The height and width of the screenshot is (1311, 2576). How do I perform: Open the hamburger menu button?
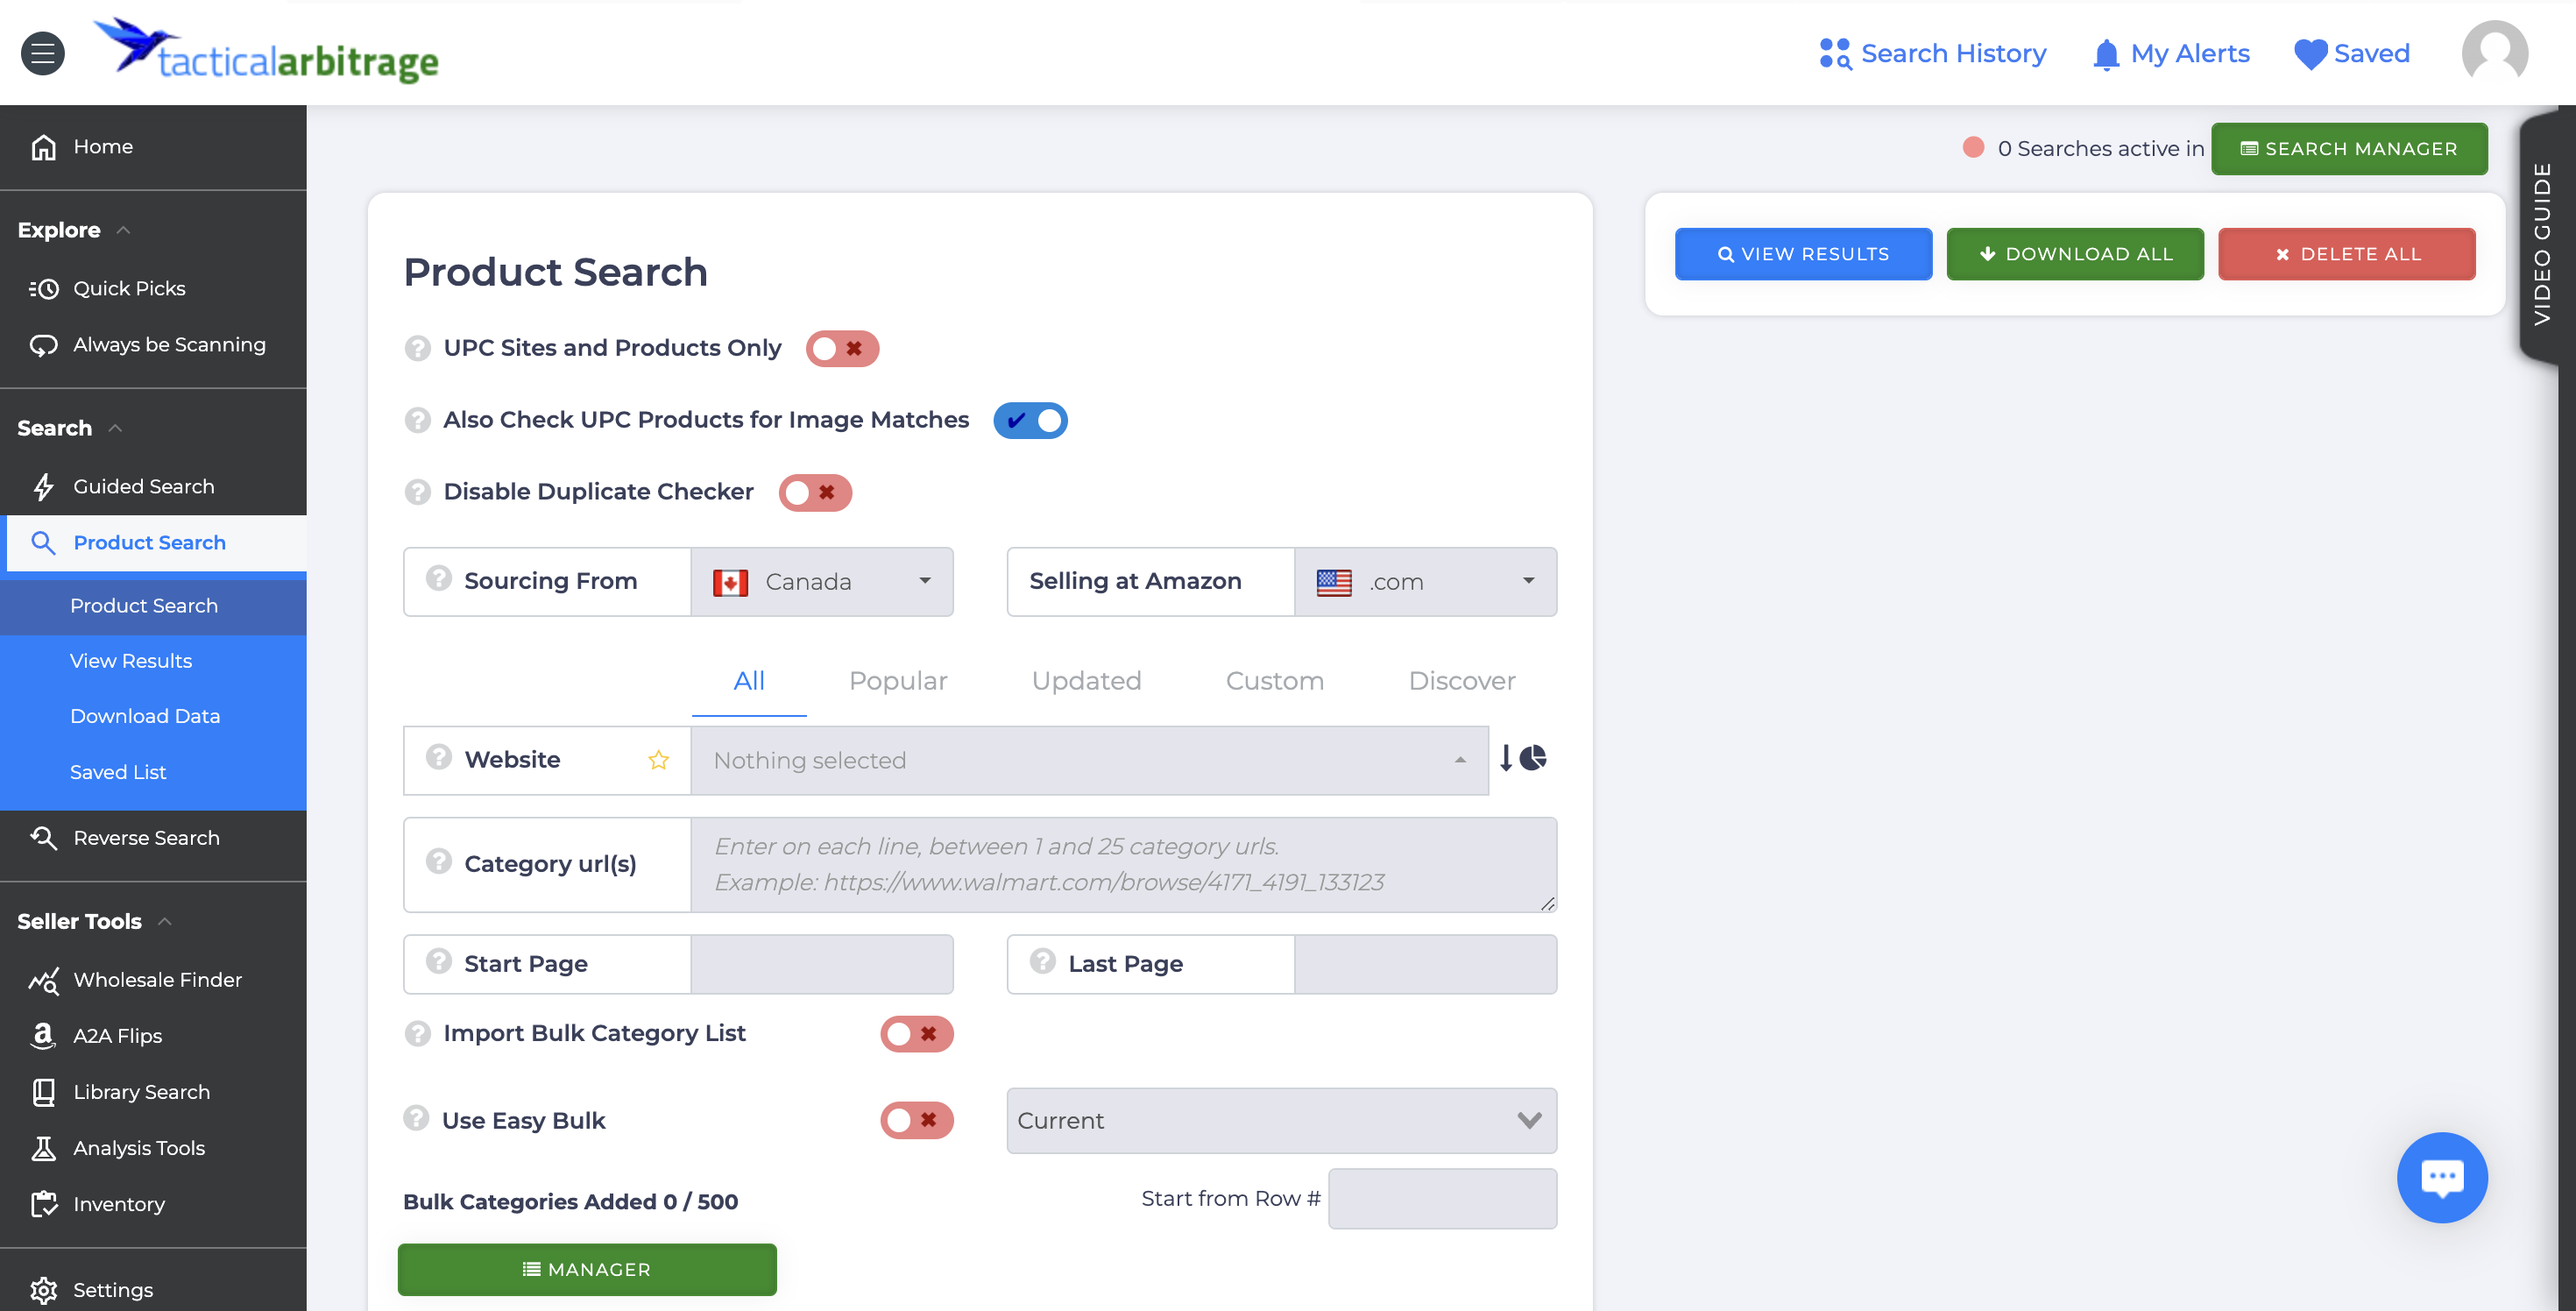pyautogui.click(x=43, y=53)
